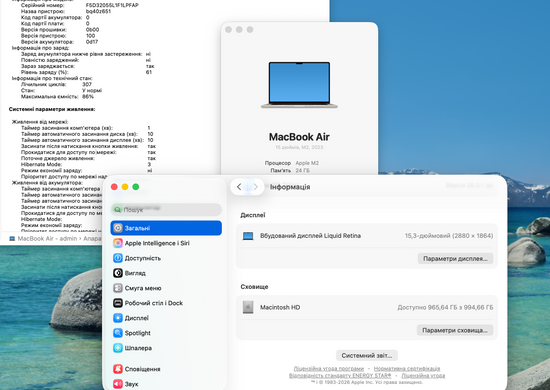Screen dimensions: 550x390
Task: Open Apple Intelligence і Siri settings
Action: [x=166, y=243]
